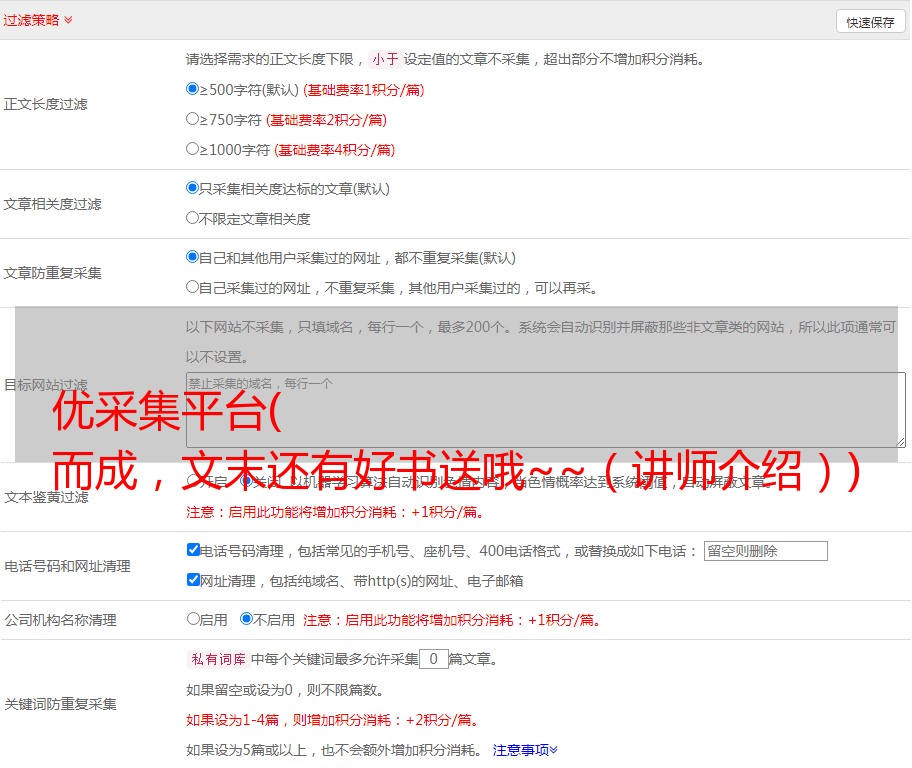Enable 公司机构名称清理 with 启用 radio
The width and height of the screenshot is (912, 768).
[193, 619]
